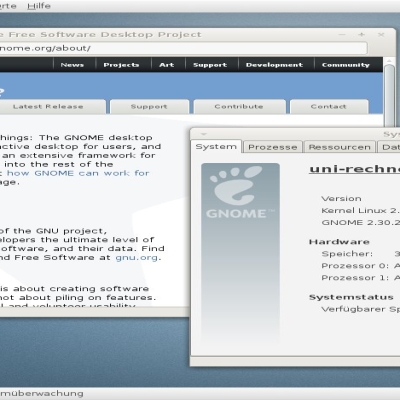
Task: Open Support in the black navigation bar
Action: coord(210,65)
